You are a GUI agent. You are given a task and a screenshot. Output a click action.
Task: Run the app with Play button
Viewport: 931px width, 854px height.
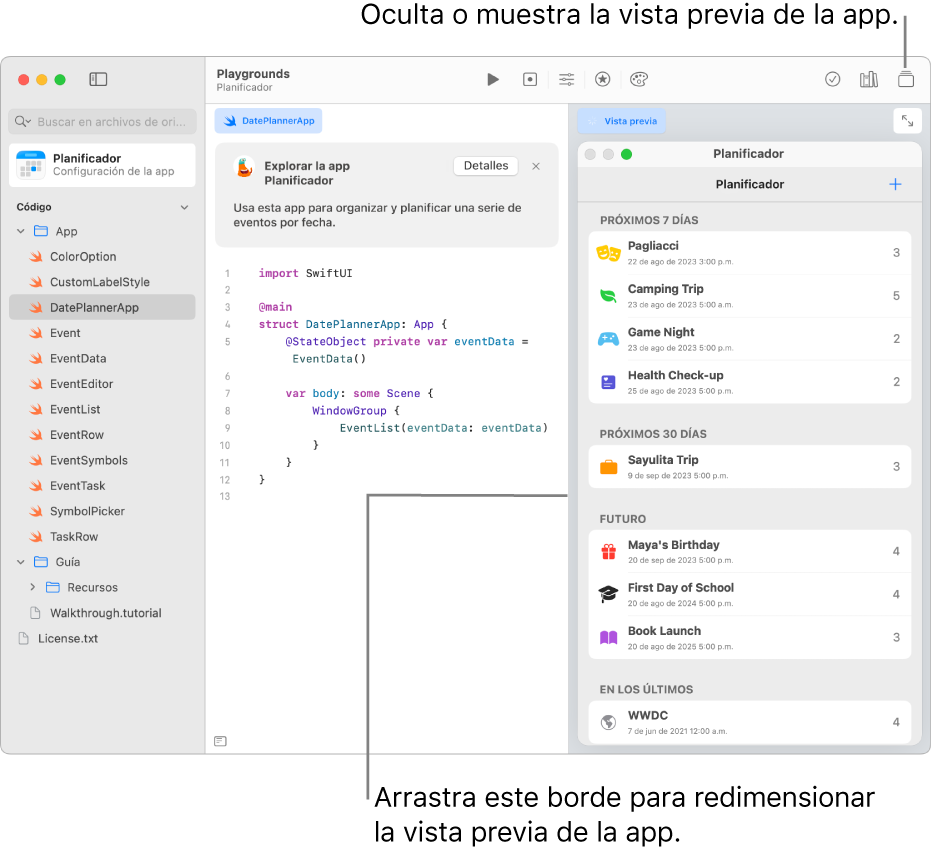point(493,79)
